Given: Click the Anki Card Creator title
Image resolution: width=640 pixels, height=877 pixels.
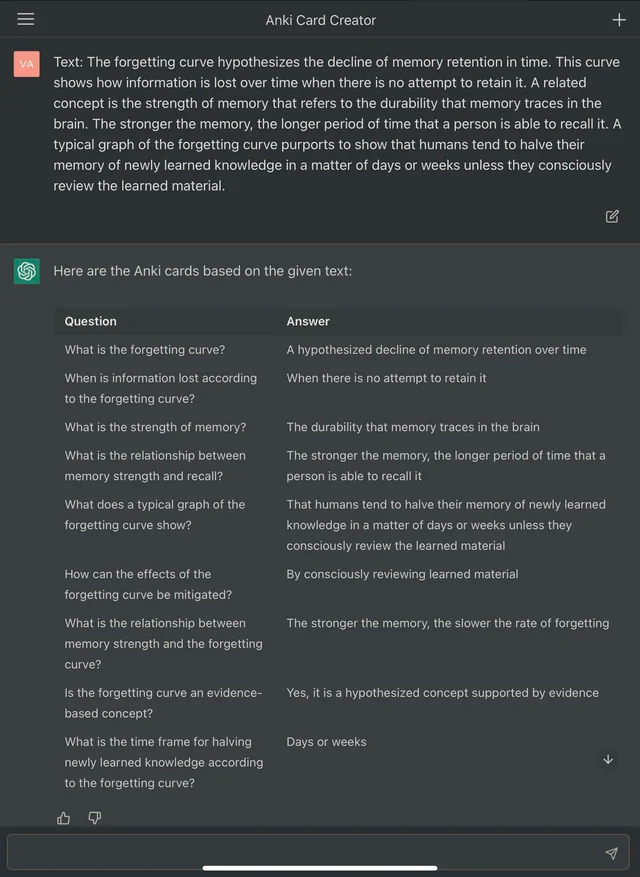Looking at the screenshot, I should [321, 20].
